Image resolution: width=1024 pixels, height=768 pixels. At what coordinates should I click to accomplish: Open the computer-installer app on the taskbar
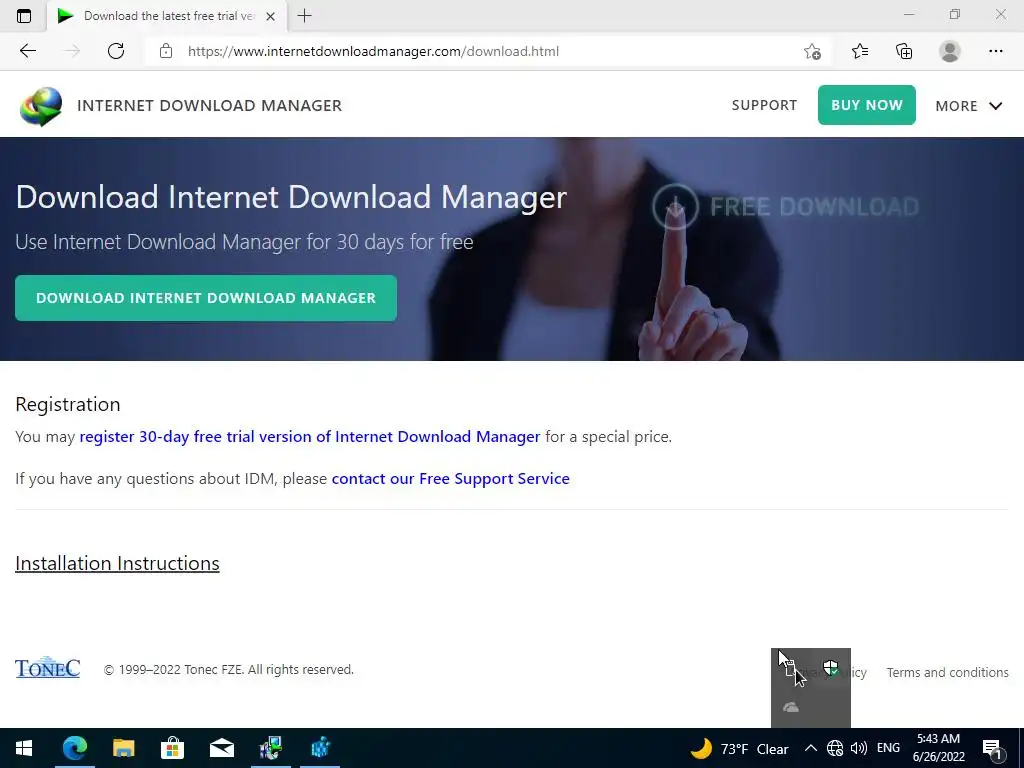[x=270, y=748]
